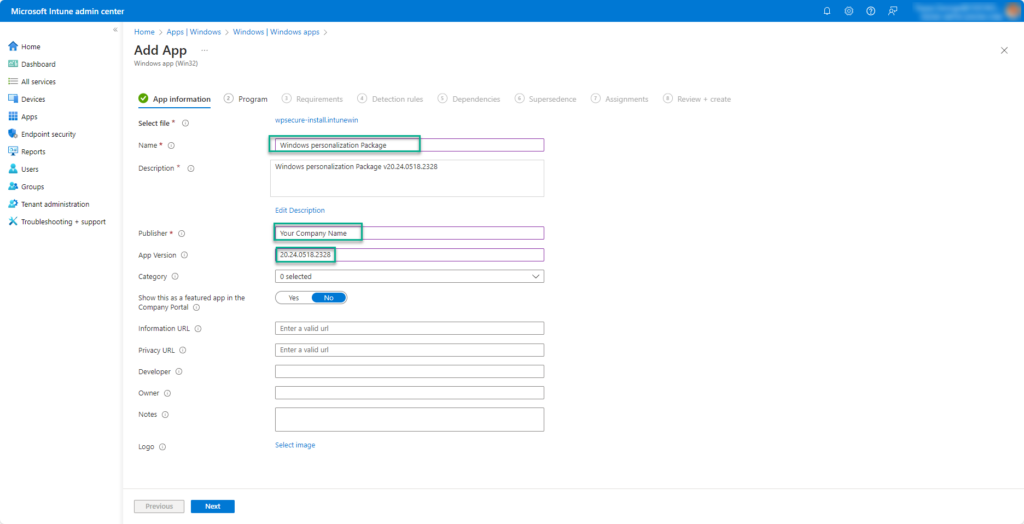Select the Dependencies step
The image size is (1024, 524).
pyautogui.click(x=469, y=99)
